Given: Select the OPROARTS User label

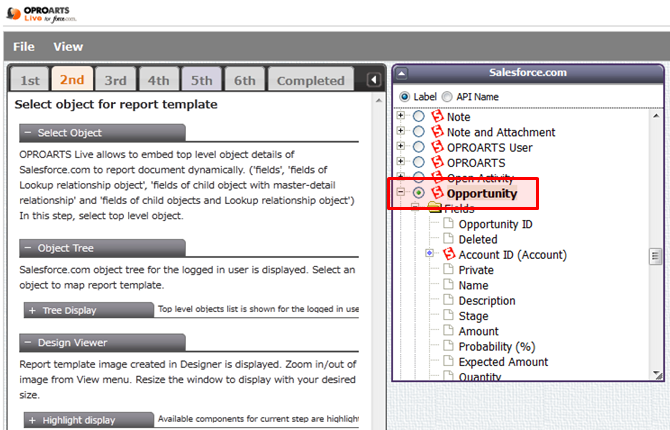Looking at the screenshot, I should click(x=489, y=147).
